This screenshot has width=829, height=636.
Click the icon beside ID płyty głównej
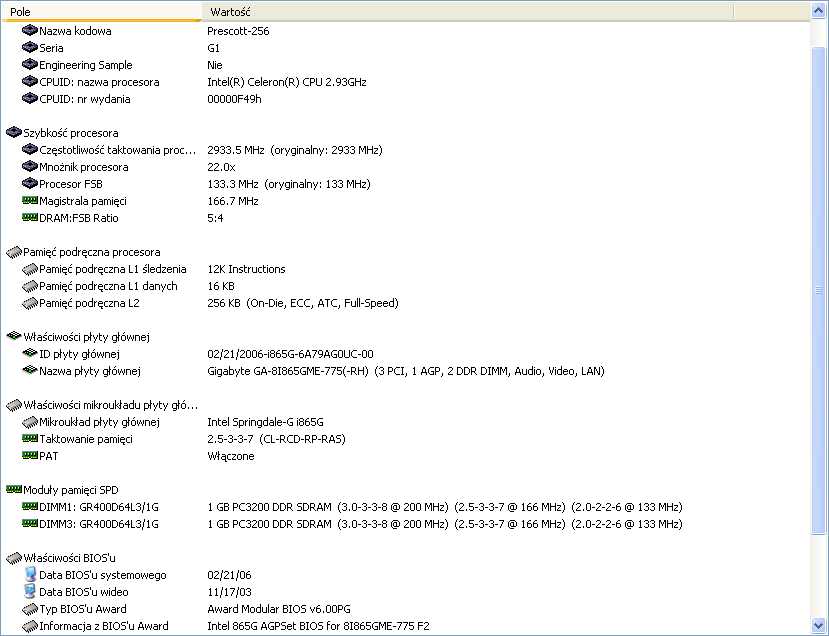coord(30,353)
